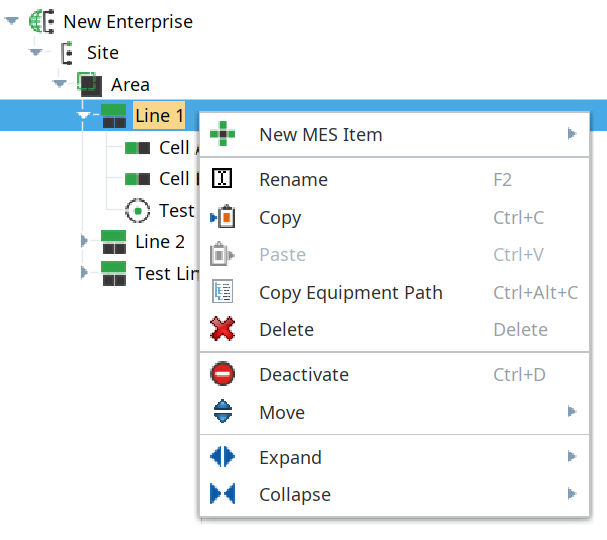Click the red X Delete icon

click(x=223, y=329)
